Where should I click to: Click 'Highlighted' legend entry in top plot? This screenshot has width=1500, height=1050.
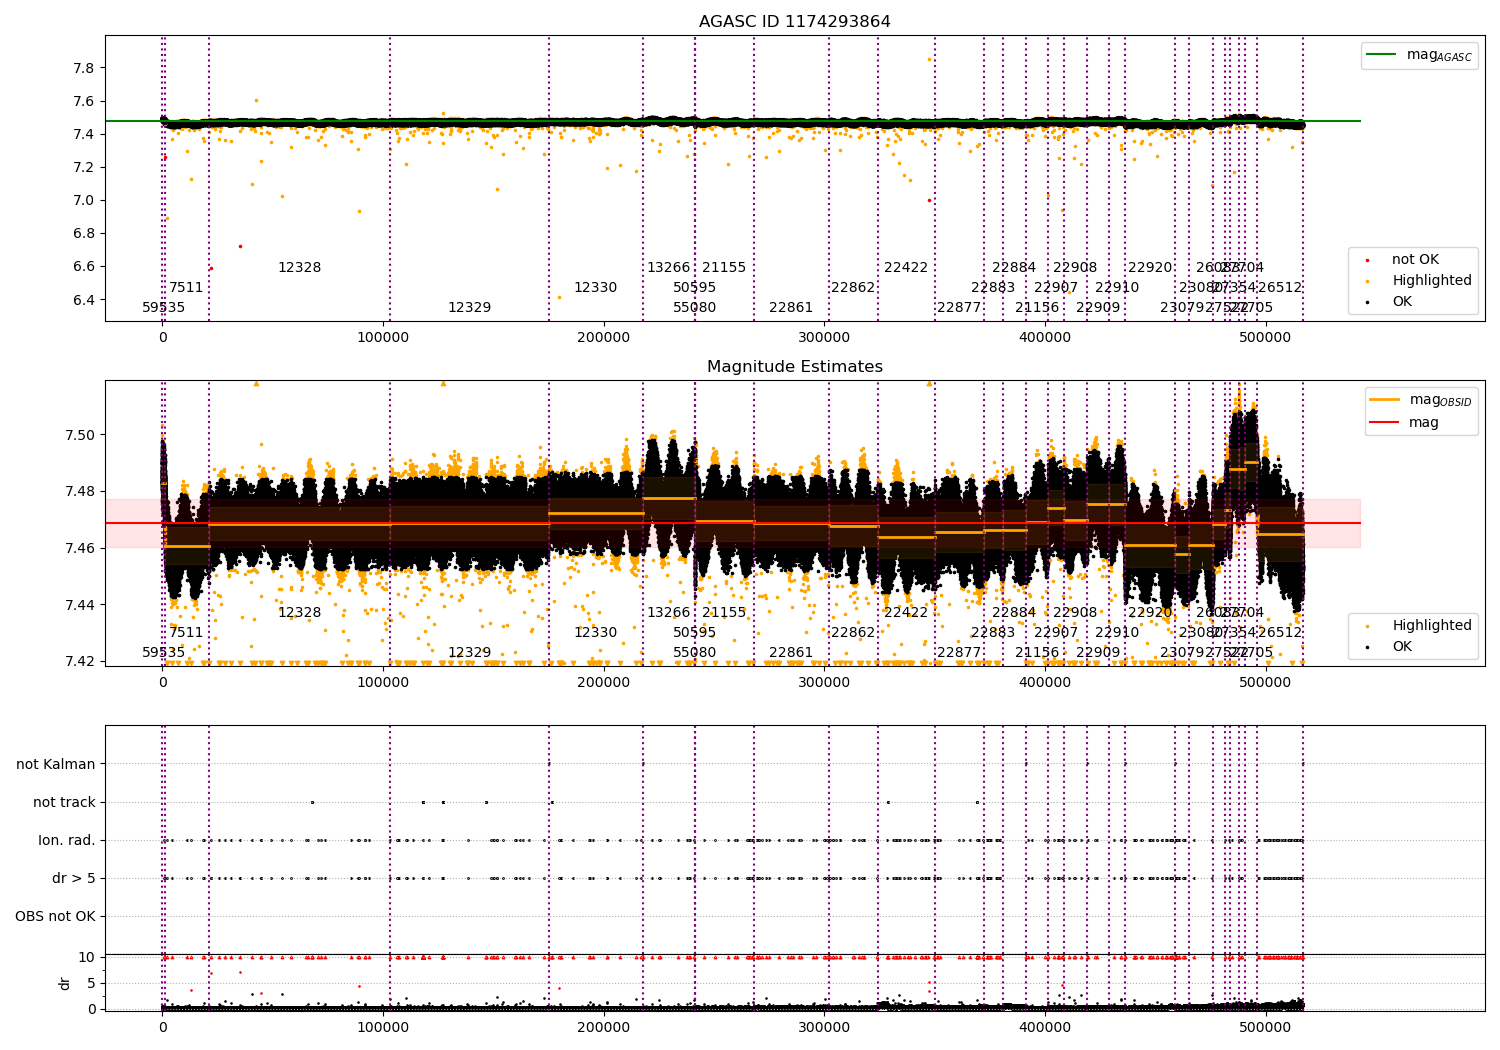pyautogui.click(x=1432, y=281)
